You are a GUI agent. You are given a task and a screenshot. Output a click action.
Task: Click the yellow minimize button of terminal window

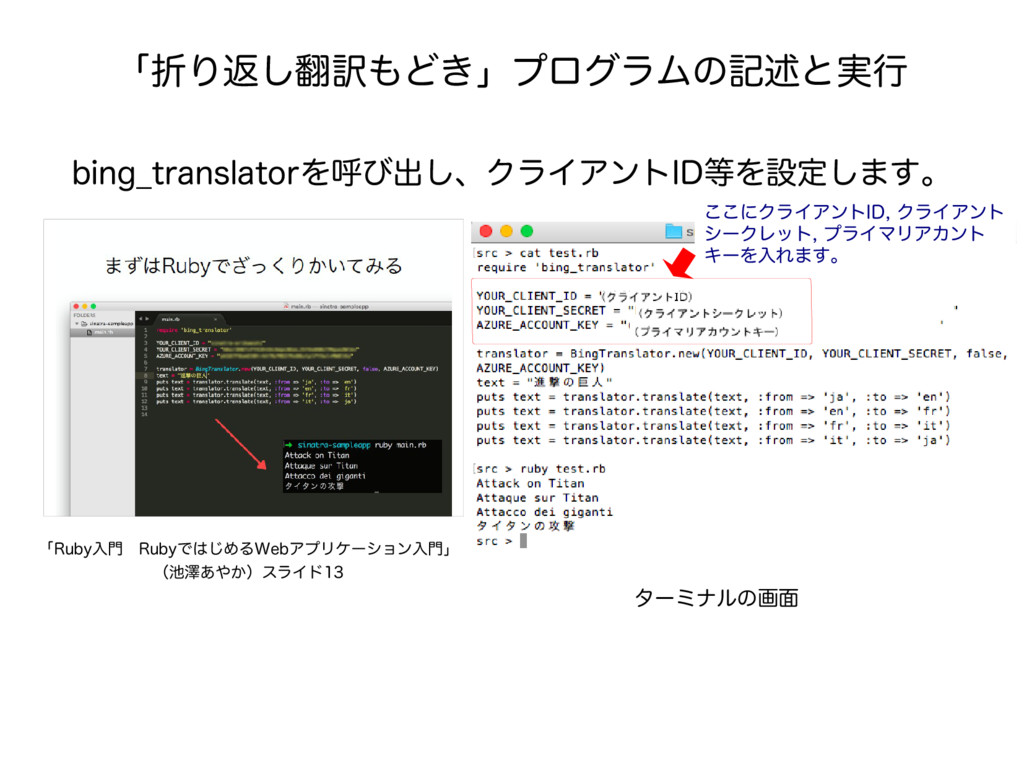[506, 231]
